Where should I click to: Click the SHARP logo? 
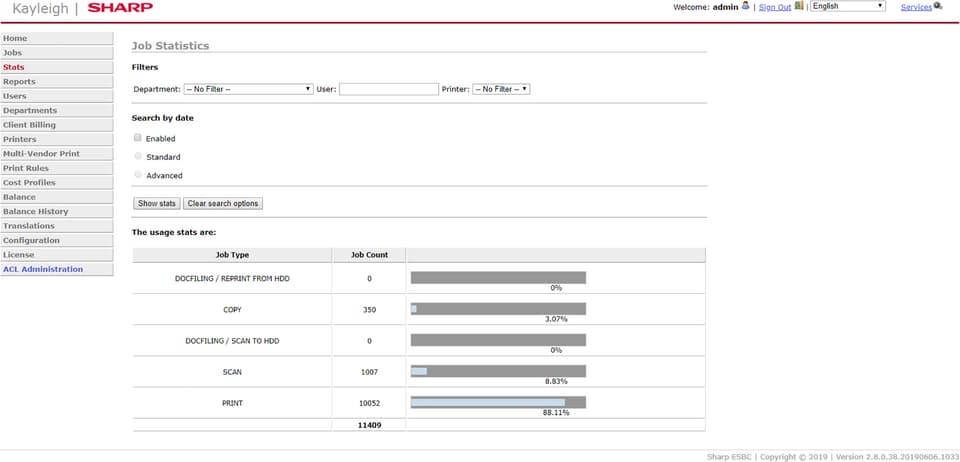(x=120, y=8)
